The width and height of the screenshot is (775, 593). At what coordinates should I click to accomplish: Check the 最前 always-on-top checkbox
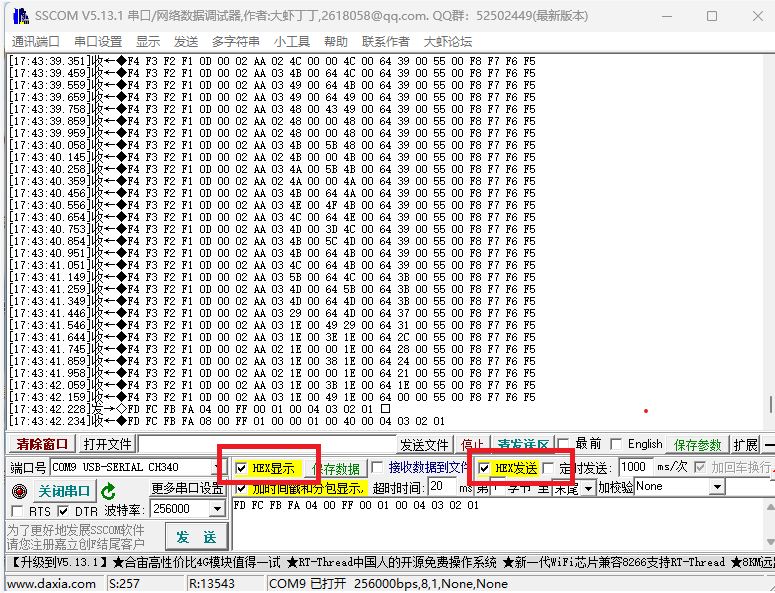[x=562, y=444]
